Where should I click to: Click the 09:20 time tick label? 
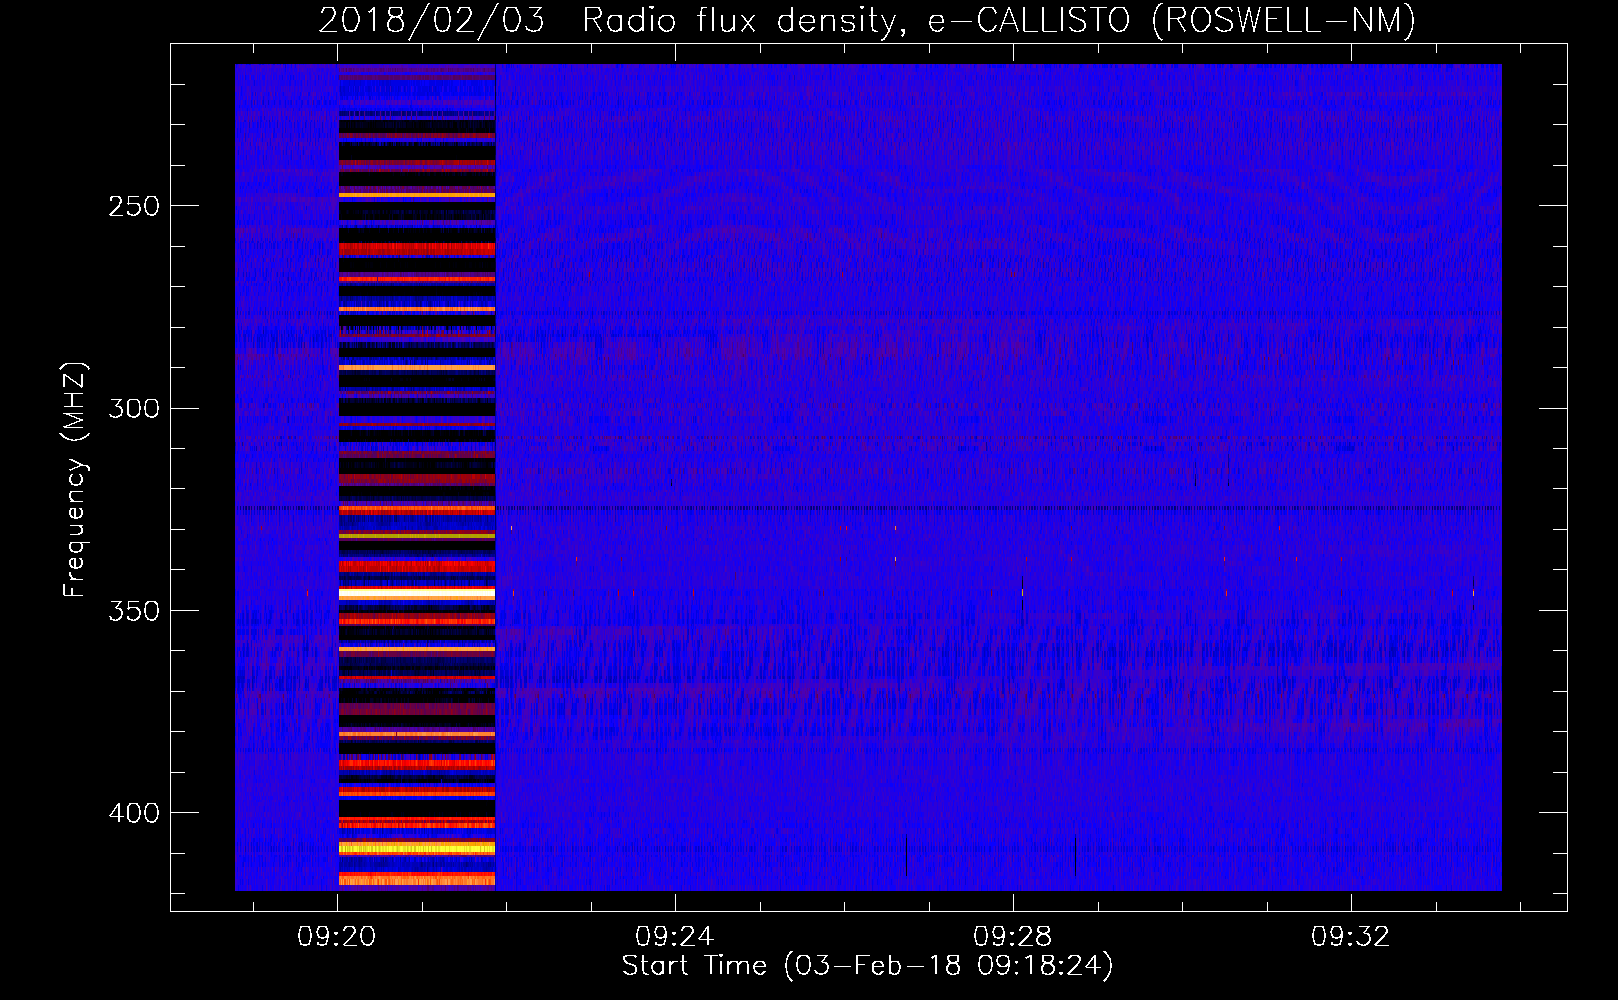point(337,936)
